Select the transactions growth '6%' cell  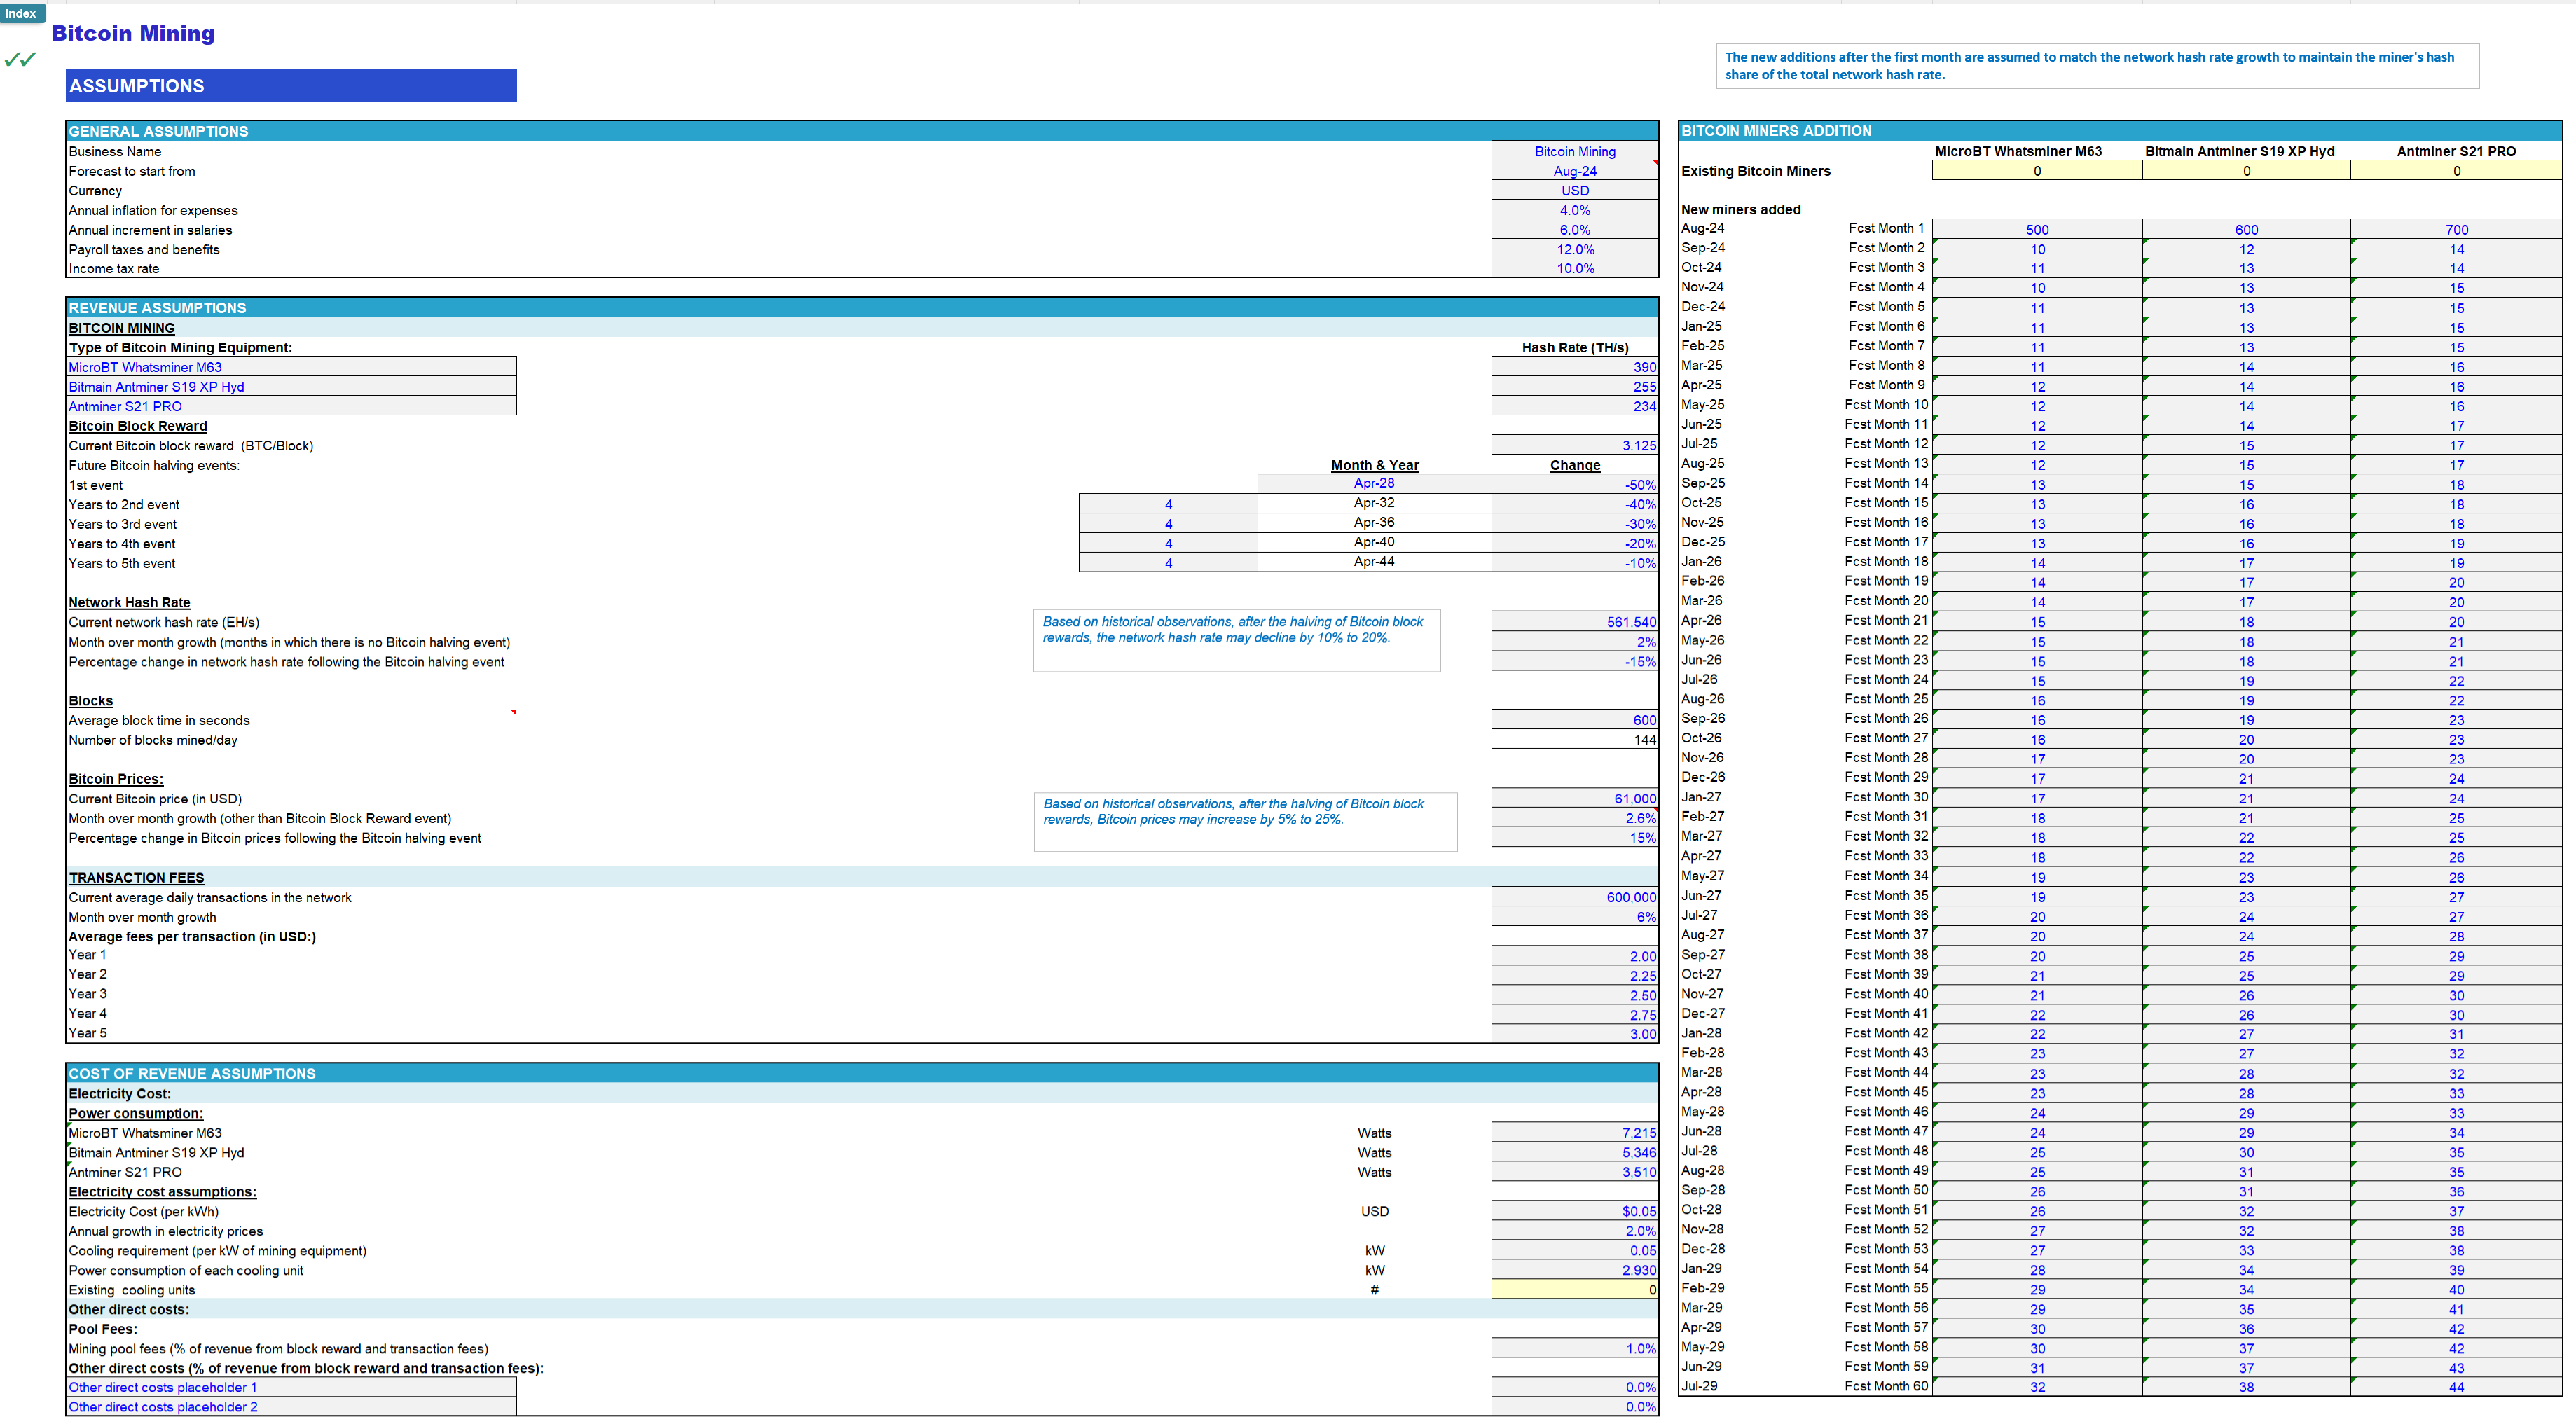(1574, 916)
